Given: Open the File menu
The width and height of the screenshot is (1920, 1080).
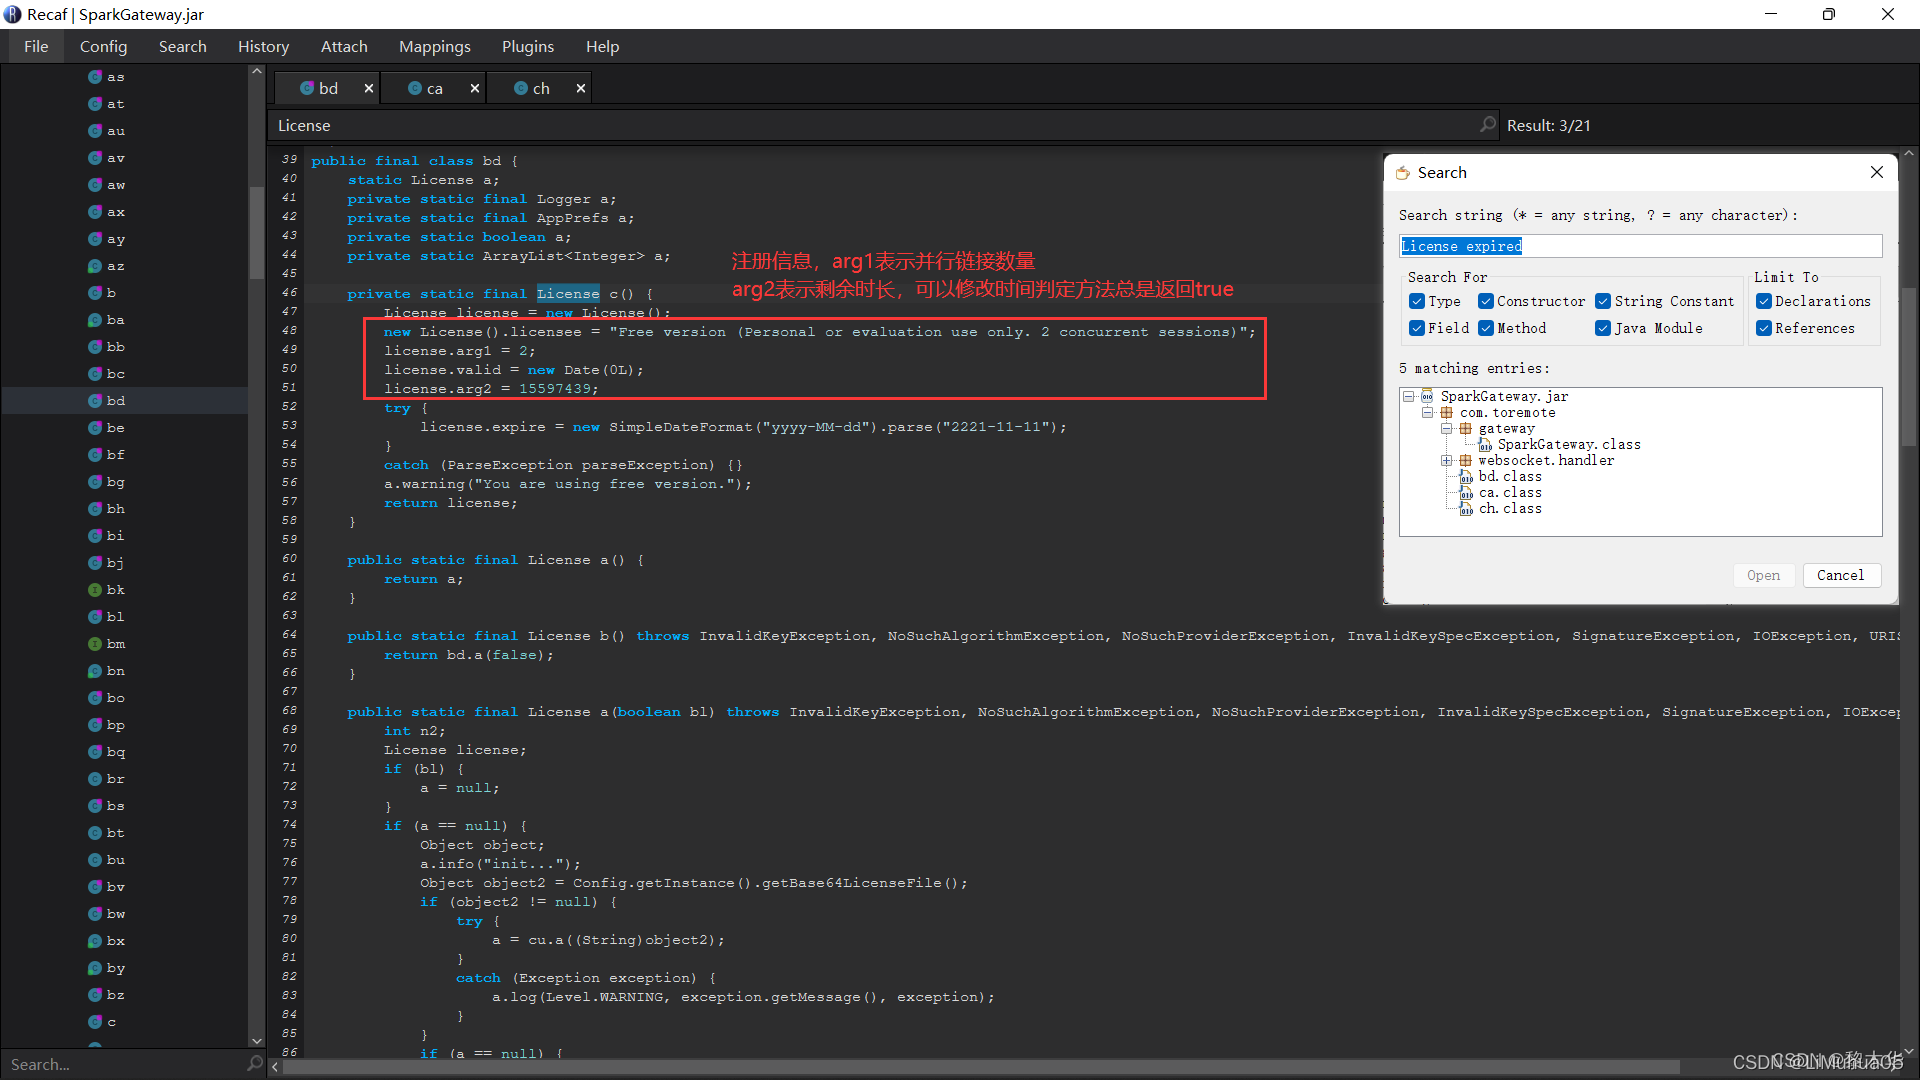Looking at the screenshot, I should 36,46.
